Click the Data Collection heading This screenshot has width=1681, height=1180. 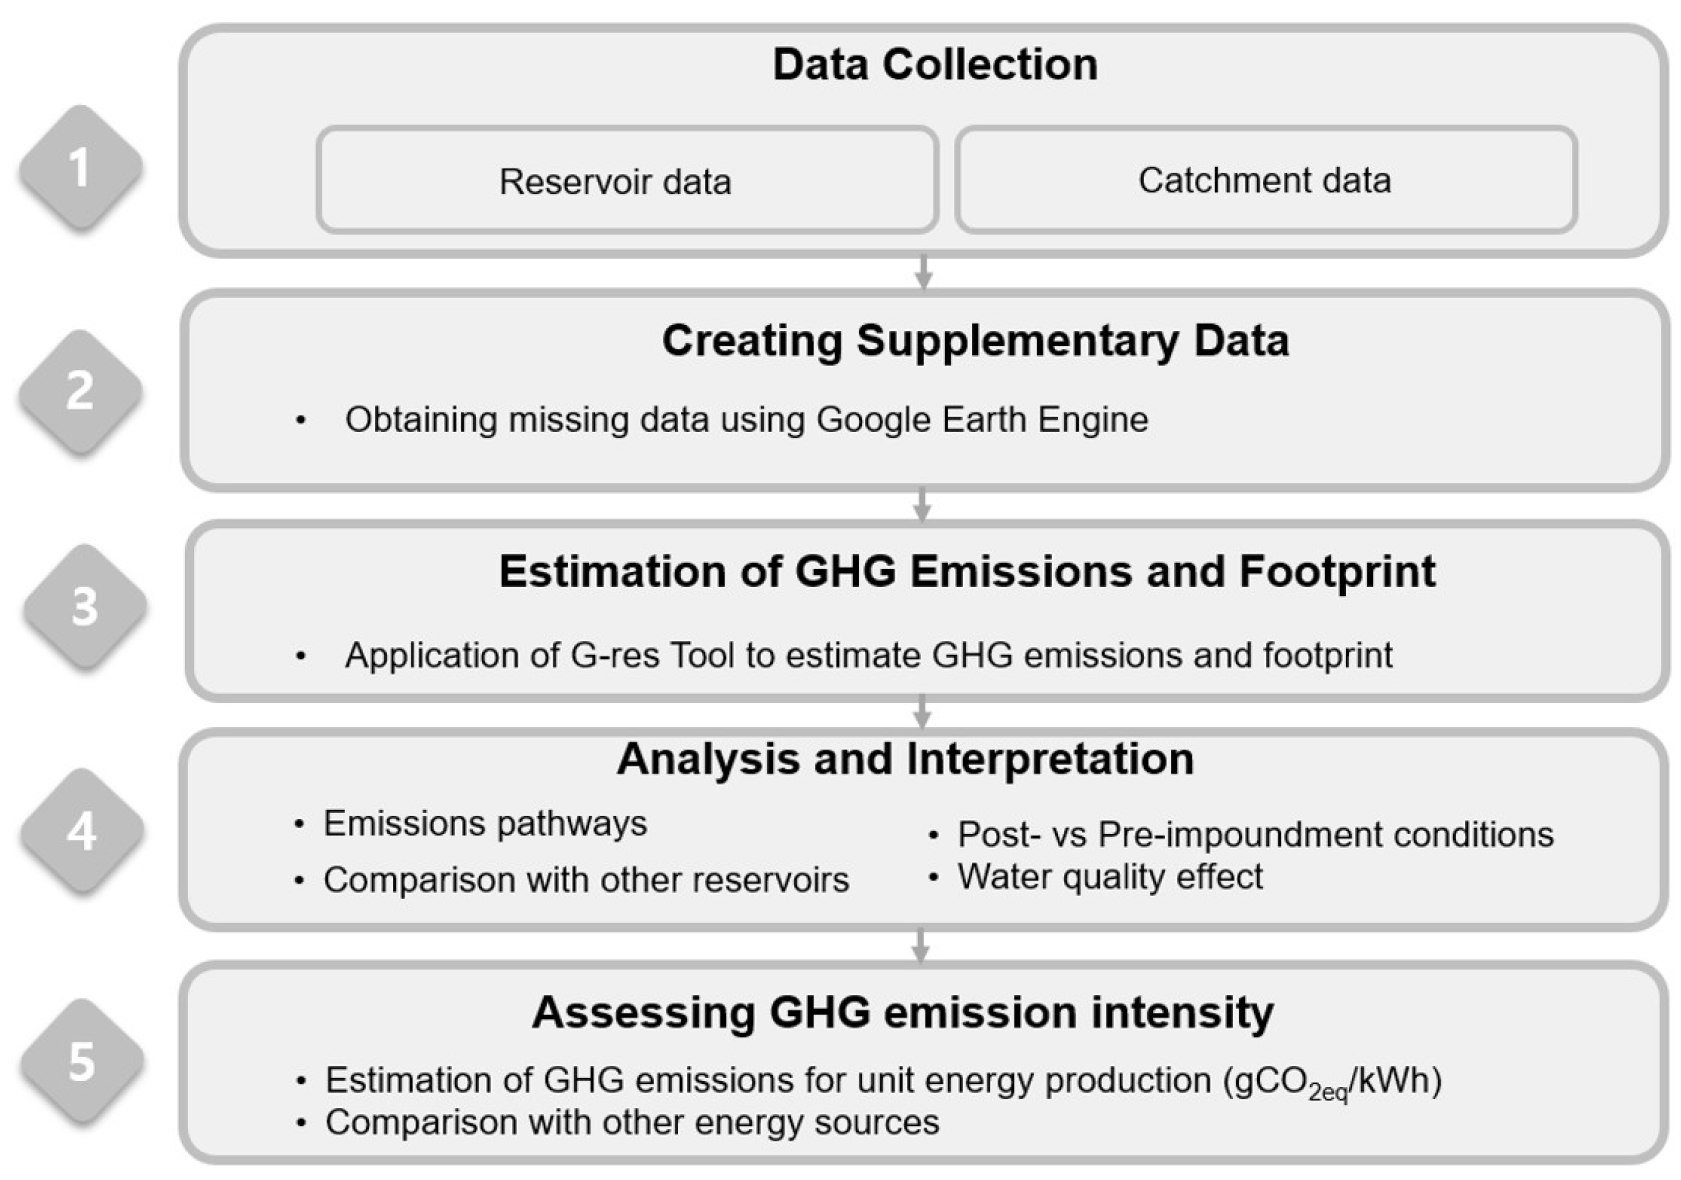point(934,64)
